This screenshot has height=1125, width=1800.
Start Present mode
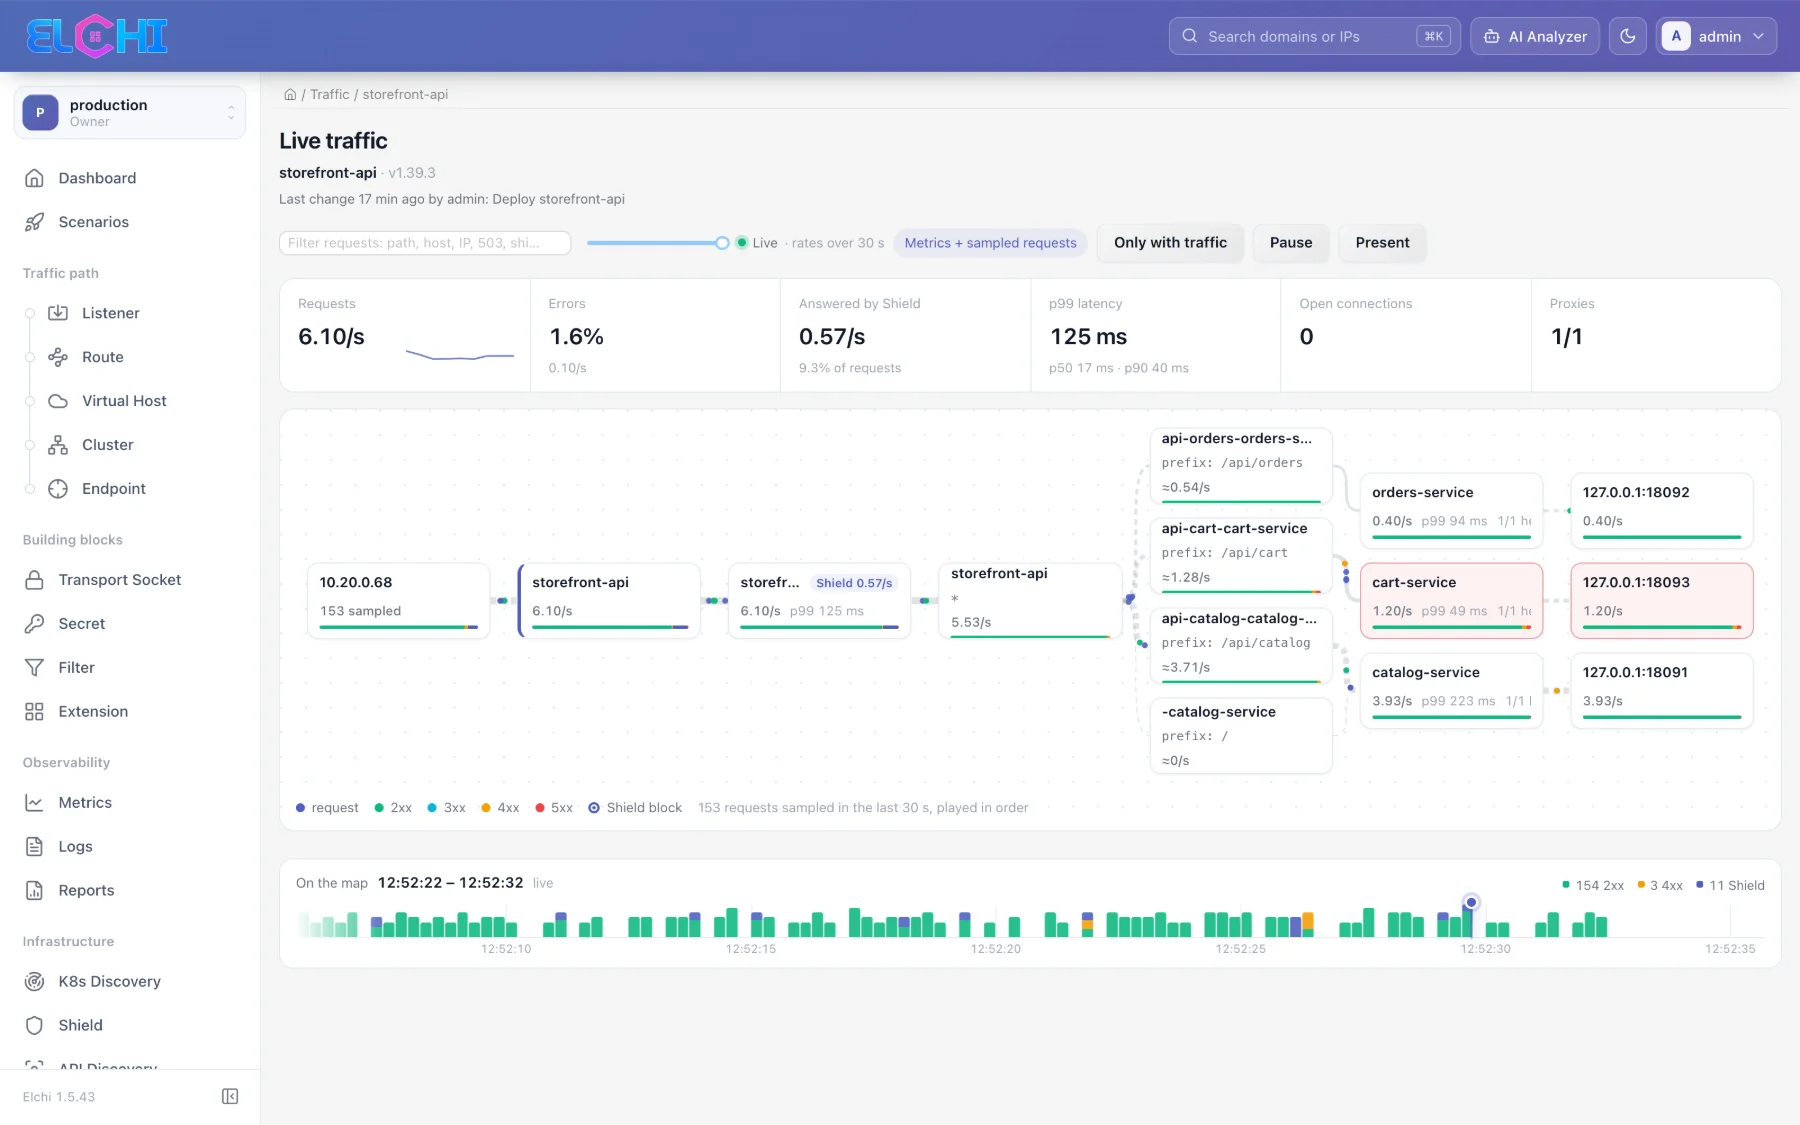1382,243
